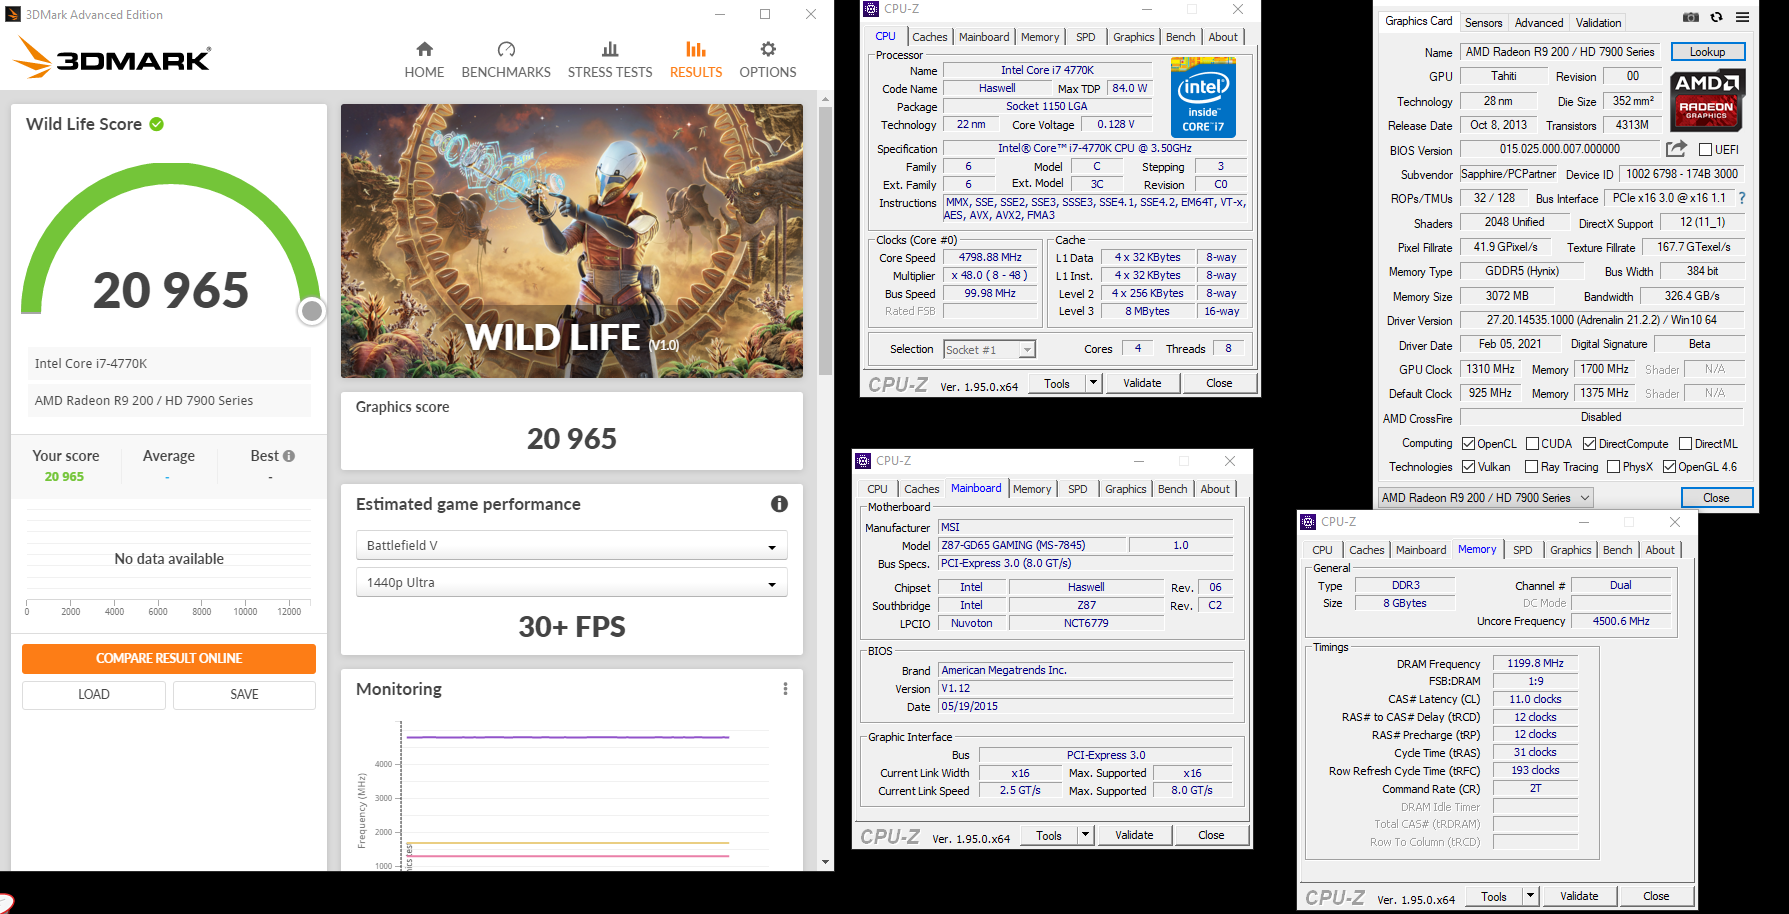This screenshot has height=914, width=1789.
Task: Switch to the Advanced tab in GPU-Z
Action: click(1539, 23)
